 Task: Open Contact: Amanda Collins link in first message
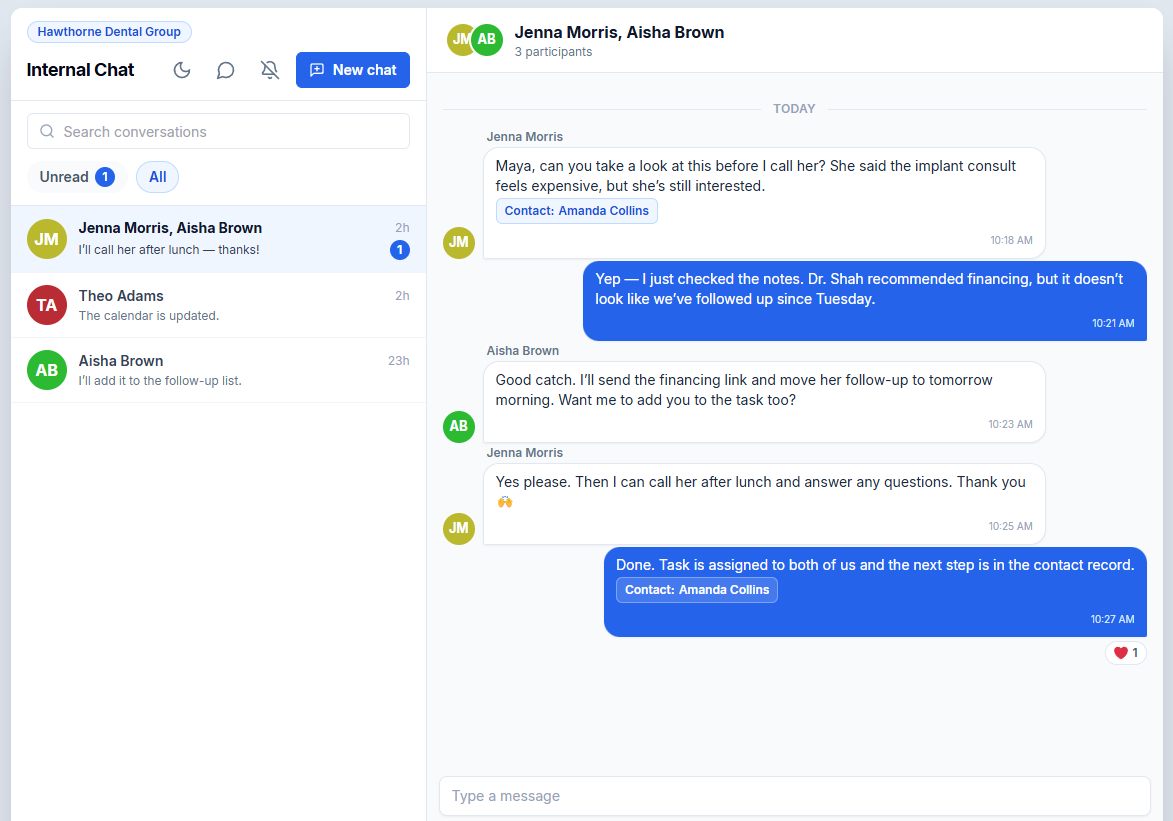pyautogui.click(x=577, y=211)
